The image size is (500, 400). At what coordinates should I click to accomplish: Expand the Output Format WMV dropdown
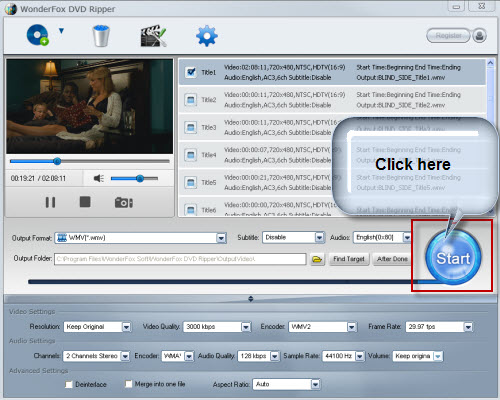point(221,238)
